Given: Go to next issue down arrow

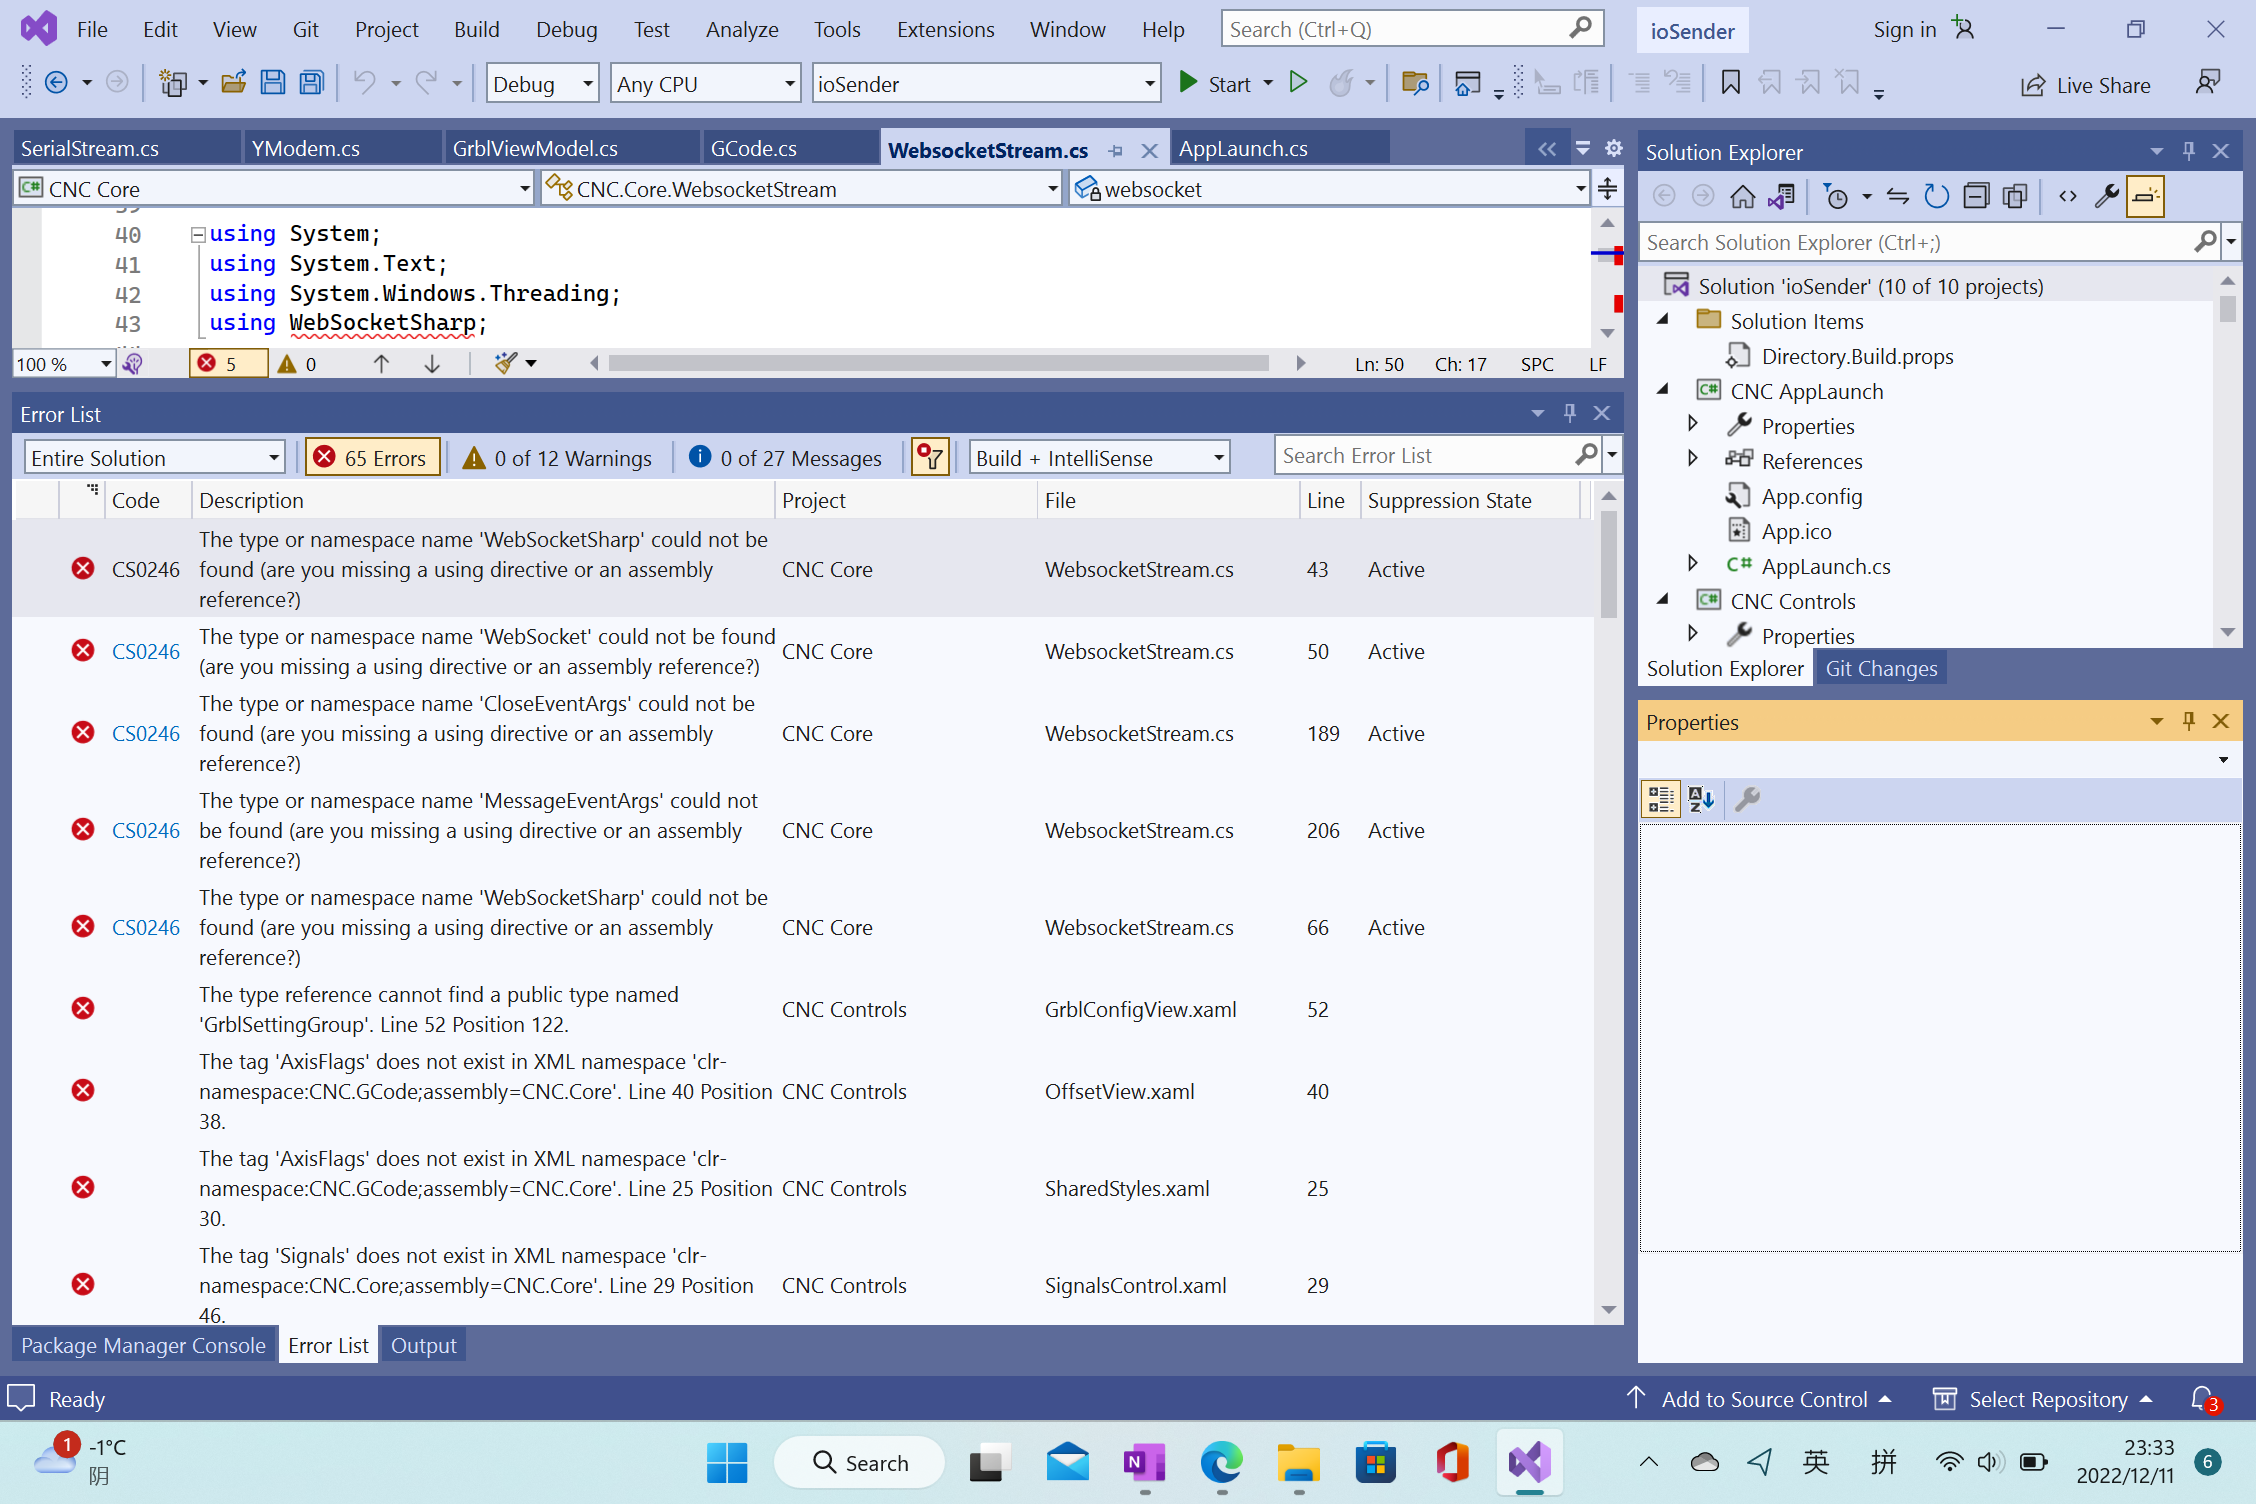Looking at the screenshot, I should (x=432, y=363).
